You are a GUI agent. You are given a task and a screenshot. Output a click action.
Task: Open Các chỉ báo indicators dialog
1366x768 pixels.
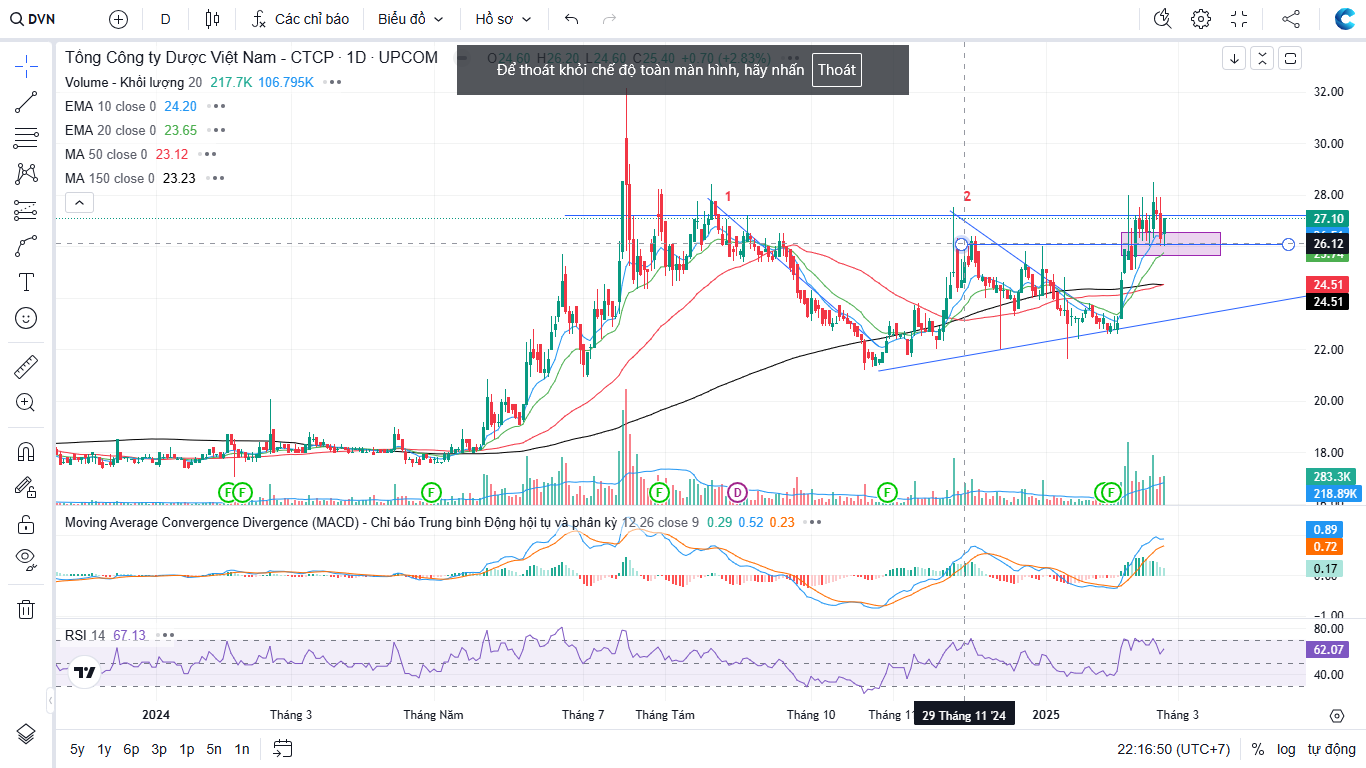(x=299, y=19)
